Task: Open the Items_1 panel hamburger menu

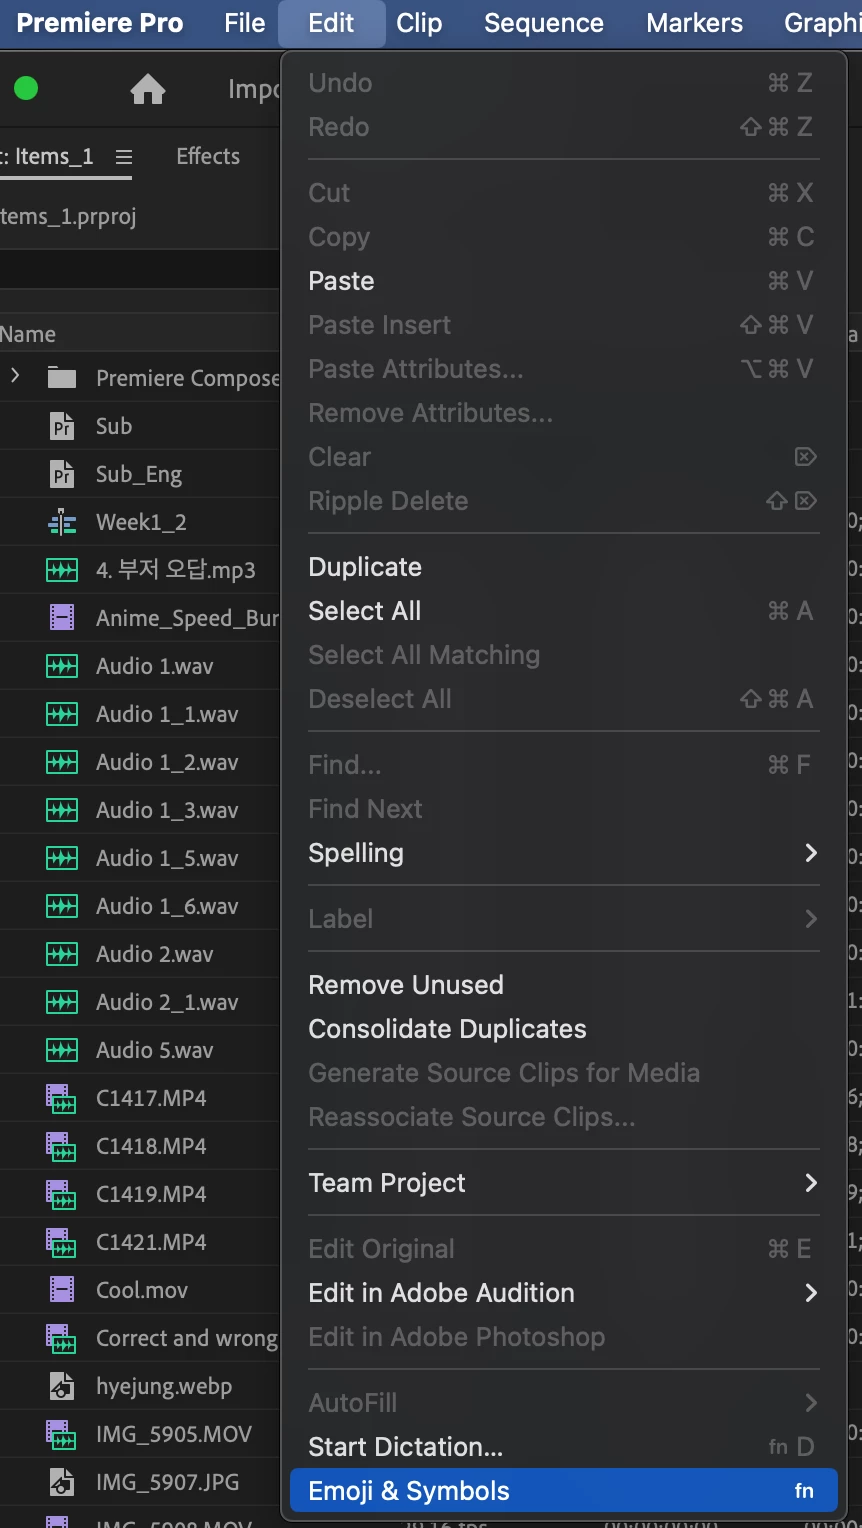Action: pos(124,157)
